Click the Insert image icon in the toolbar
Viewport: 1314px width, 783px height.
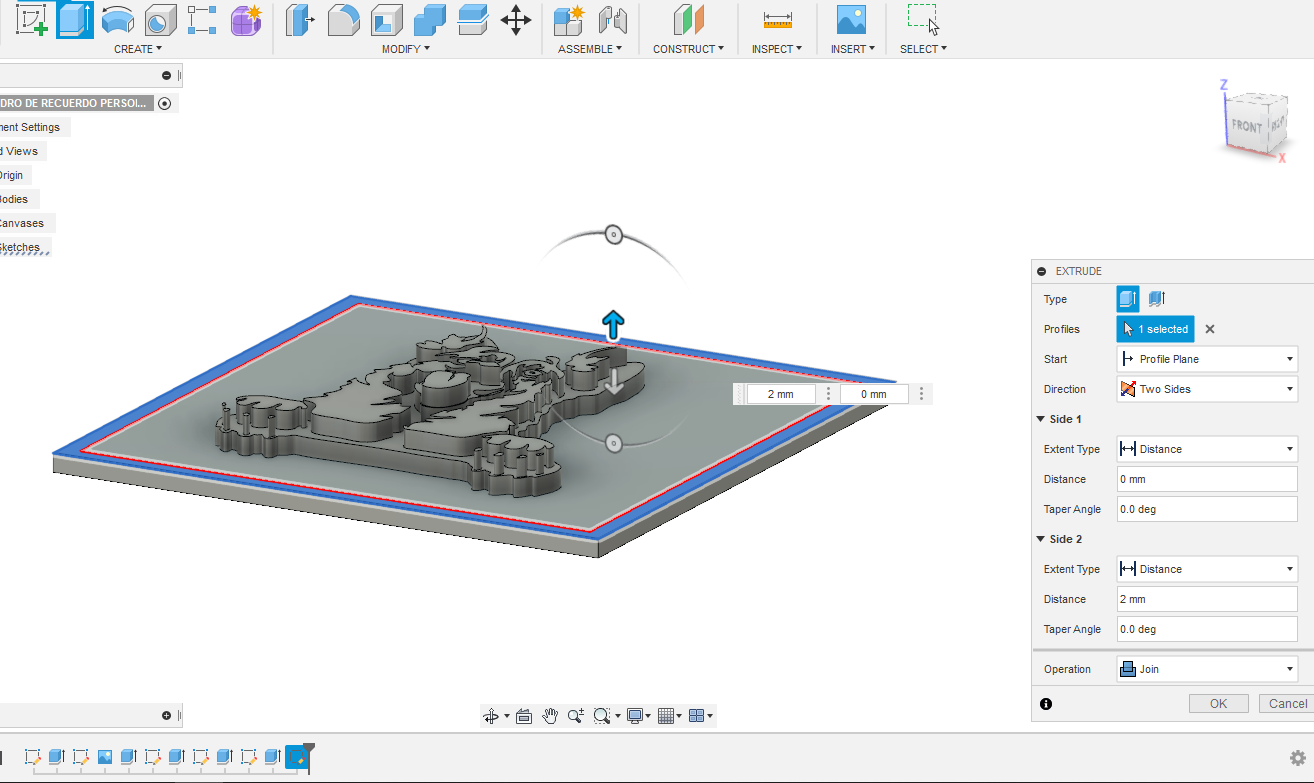(x=851, y=20)
